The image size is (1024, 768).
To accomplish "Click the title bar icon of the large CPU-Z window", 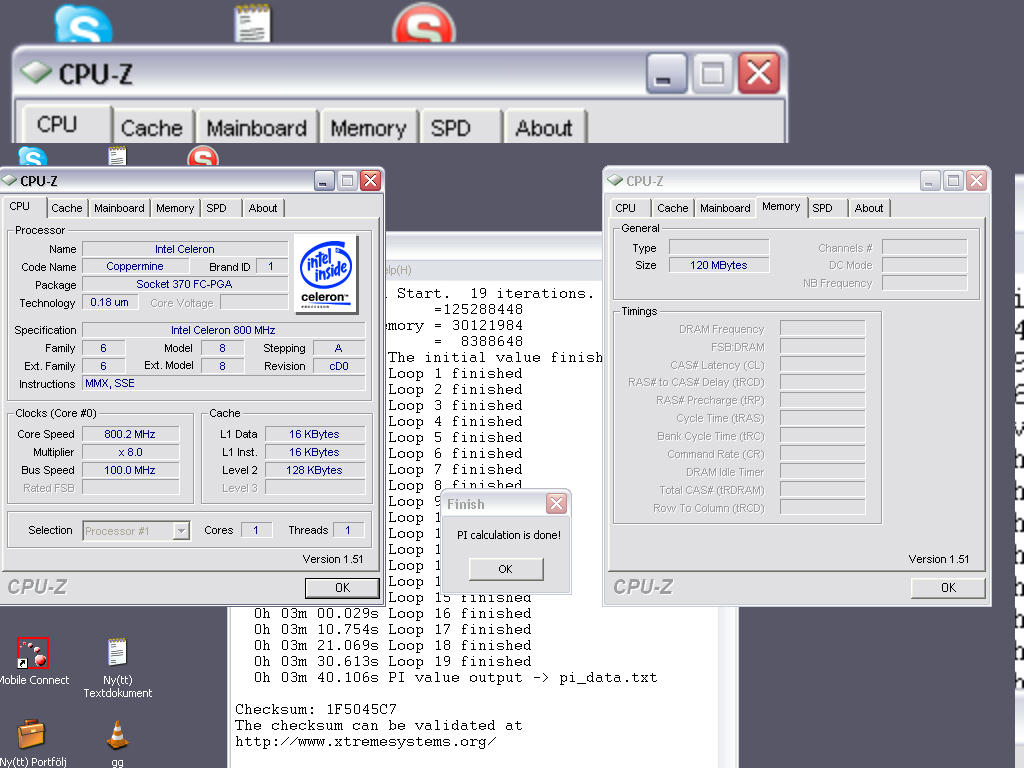I will pos(35,72).
